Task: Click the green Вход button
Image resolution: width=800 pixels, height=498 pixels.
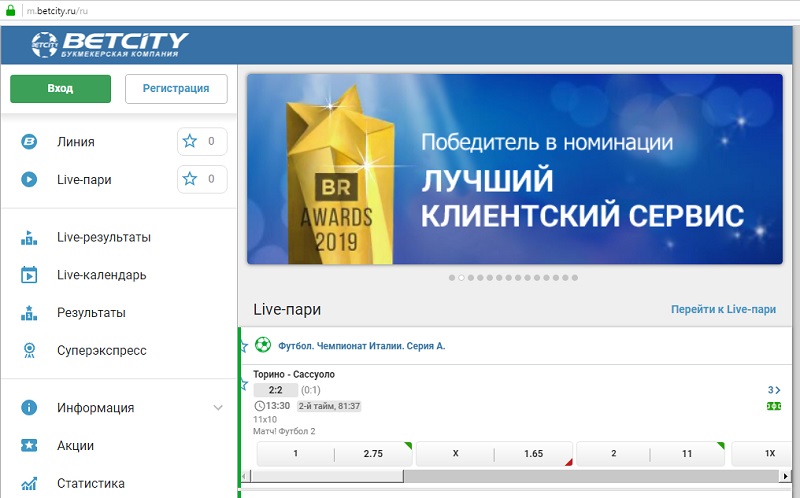Action: click(x=60, y=89)
